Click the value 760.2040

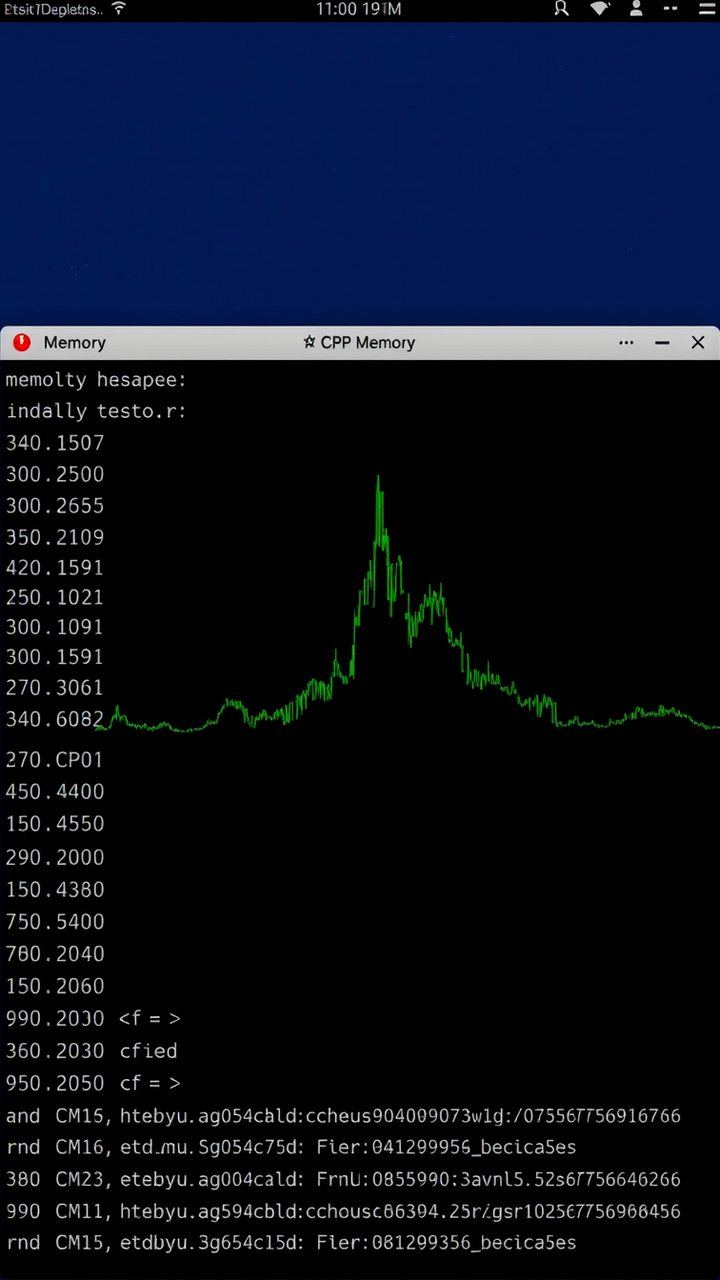tap(55, 953)
